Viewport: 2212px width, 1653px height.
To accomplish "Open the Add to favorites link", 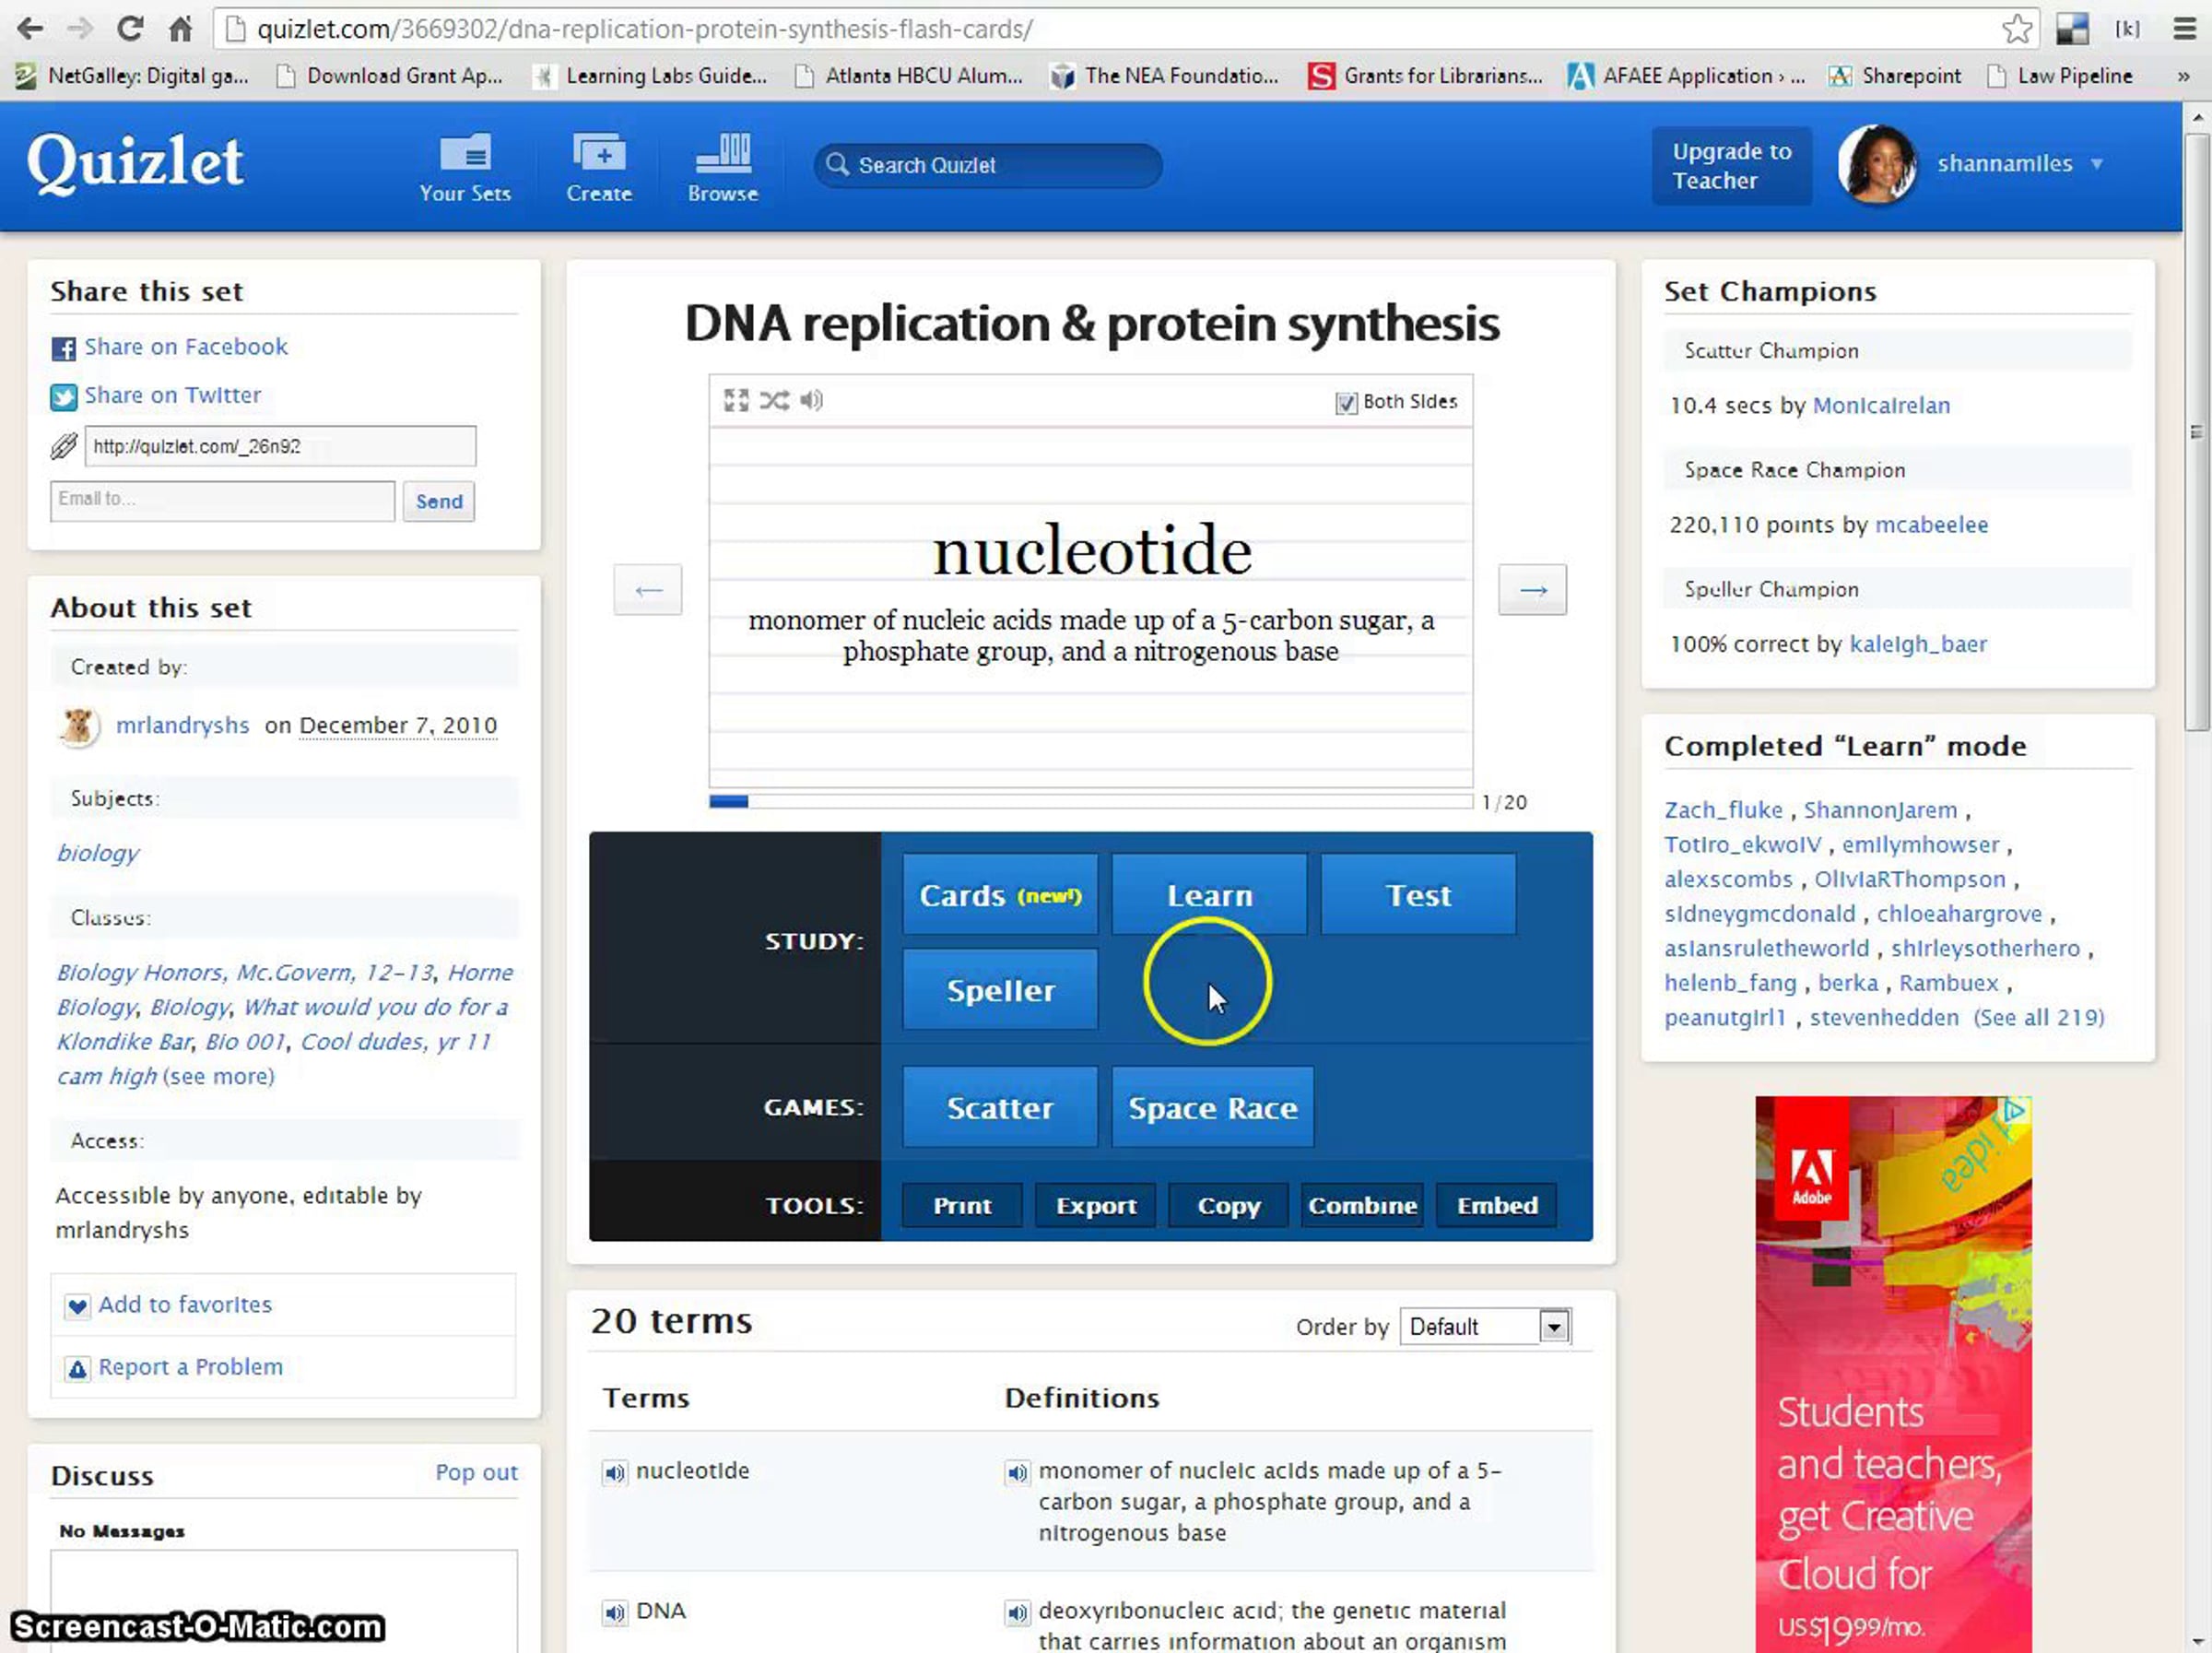I will (185, 1305).
